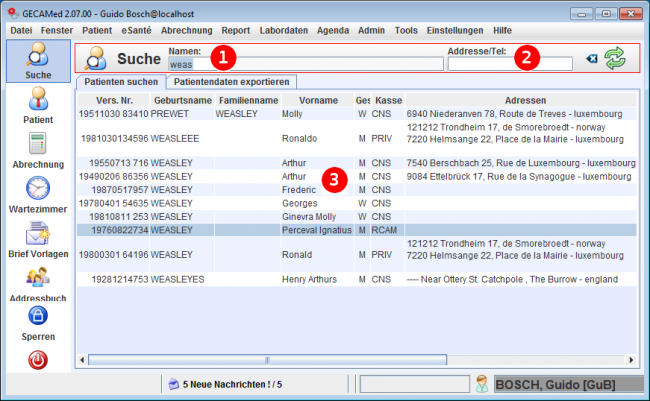The width and height of the screenshot is (650, 401).
Task: Switch to Patientendaten exportieren tab
Action: pos(232,82)
